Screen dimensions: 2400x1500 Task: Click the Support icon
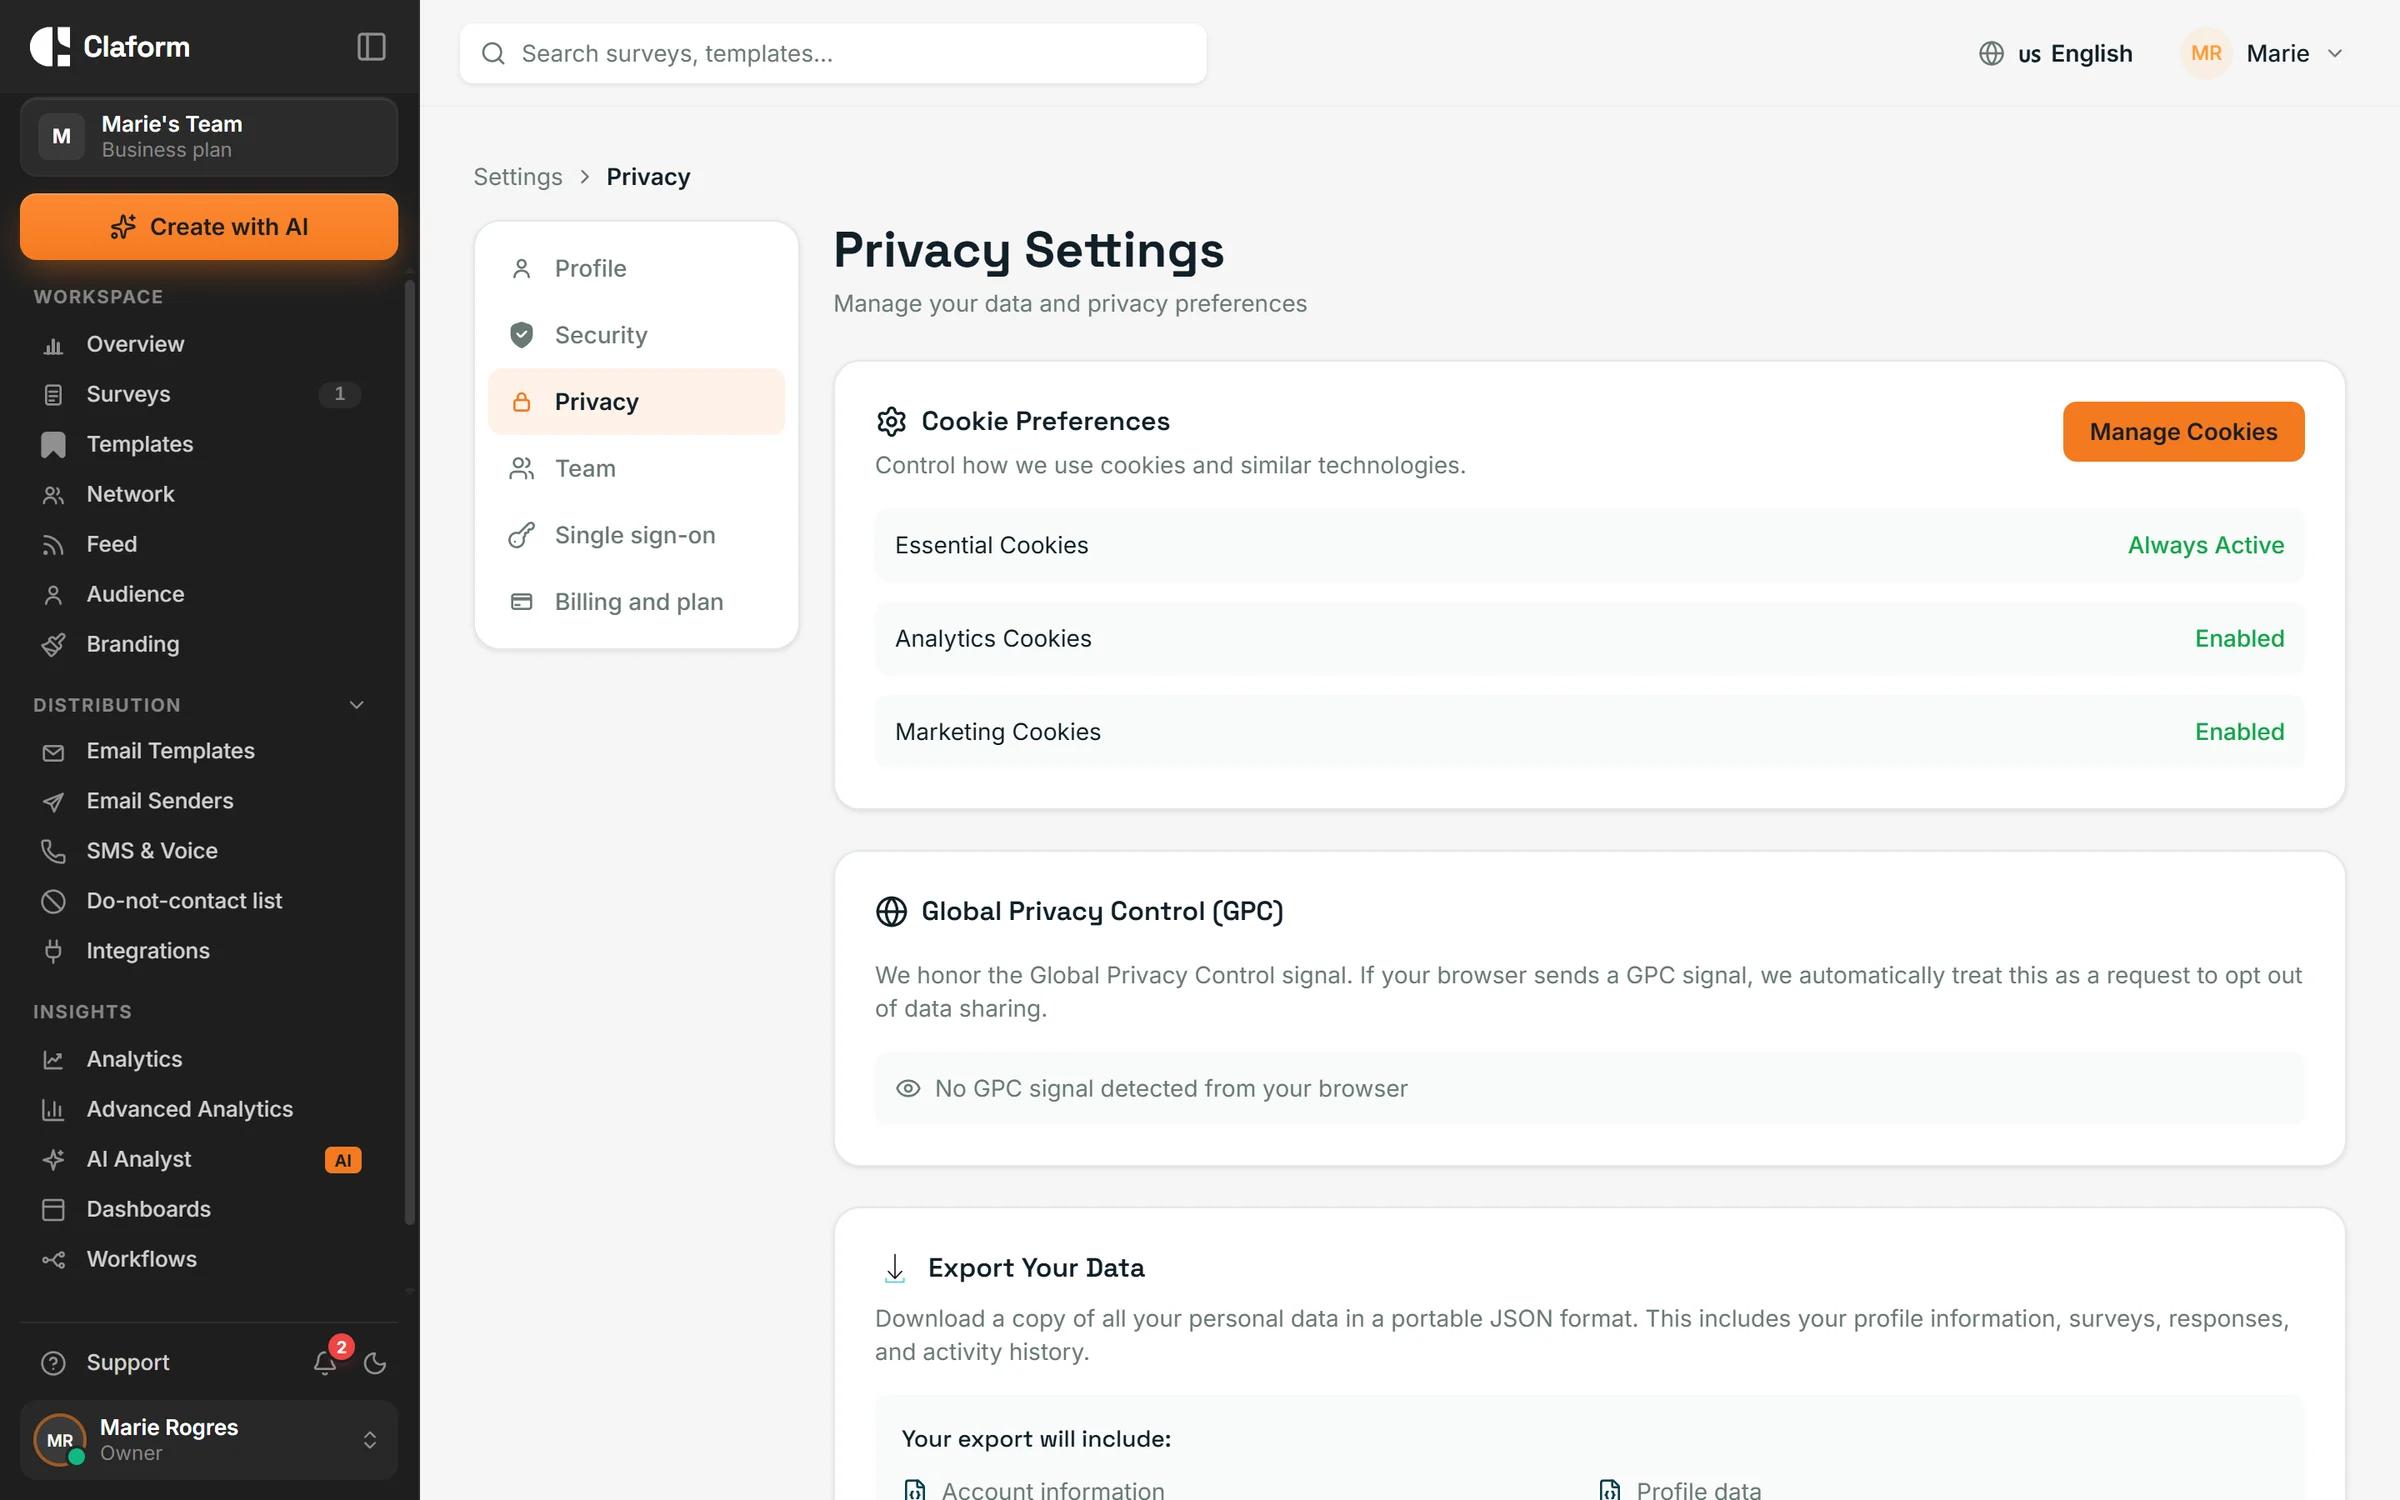(x=53, y=1363)
